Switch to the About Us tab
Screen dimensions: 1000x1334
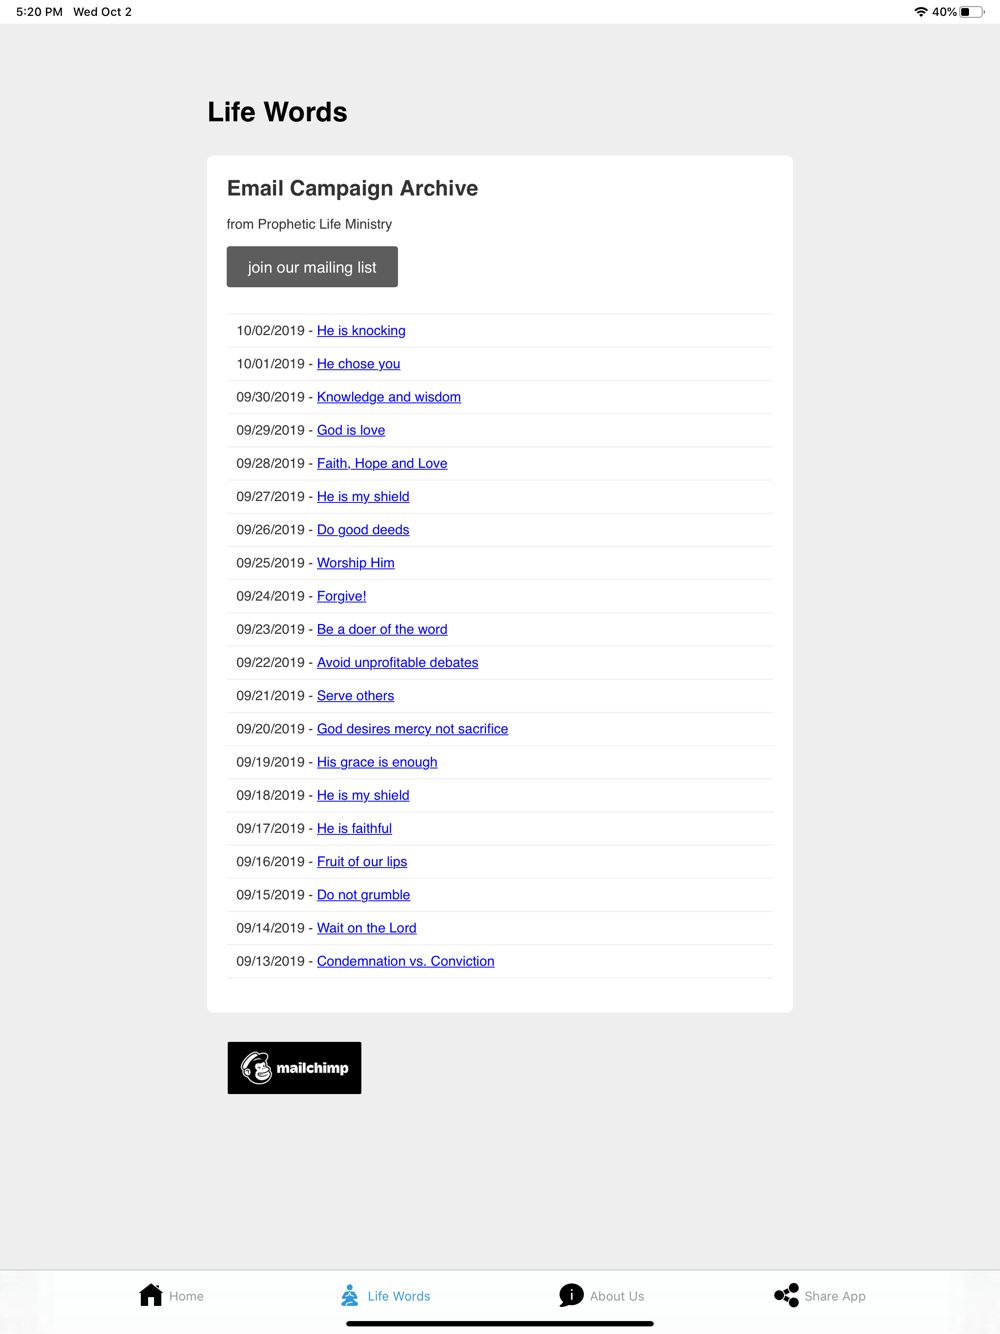pos(602,1295)
